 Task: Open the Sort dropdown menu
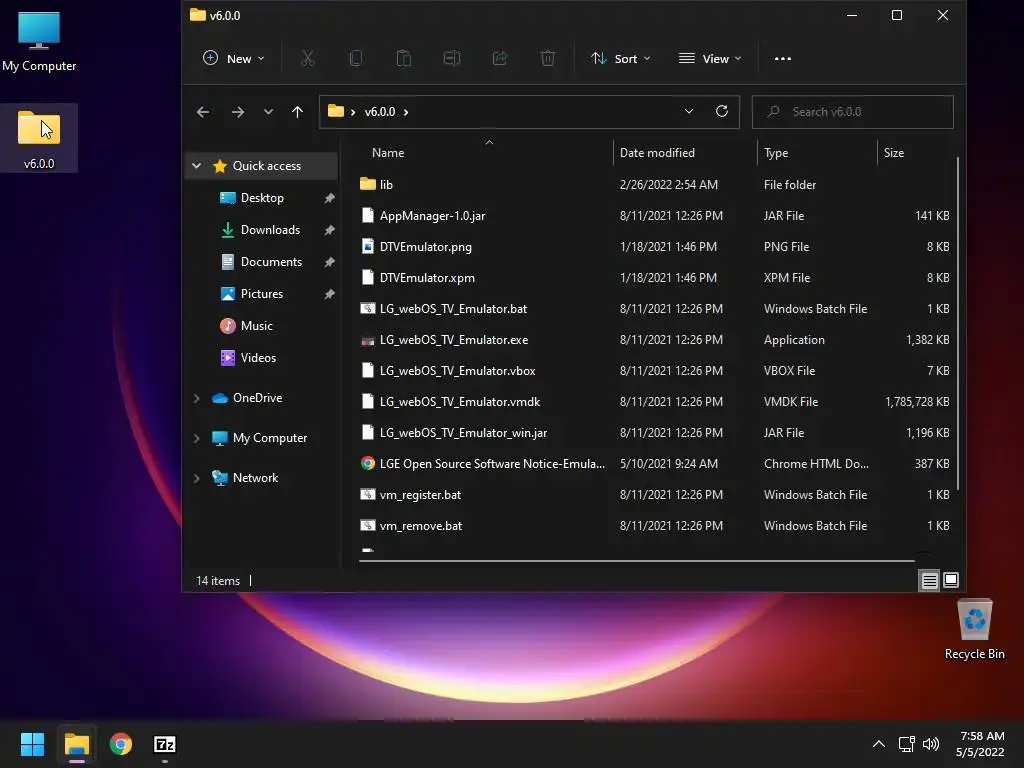coord(620,59)
